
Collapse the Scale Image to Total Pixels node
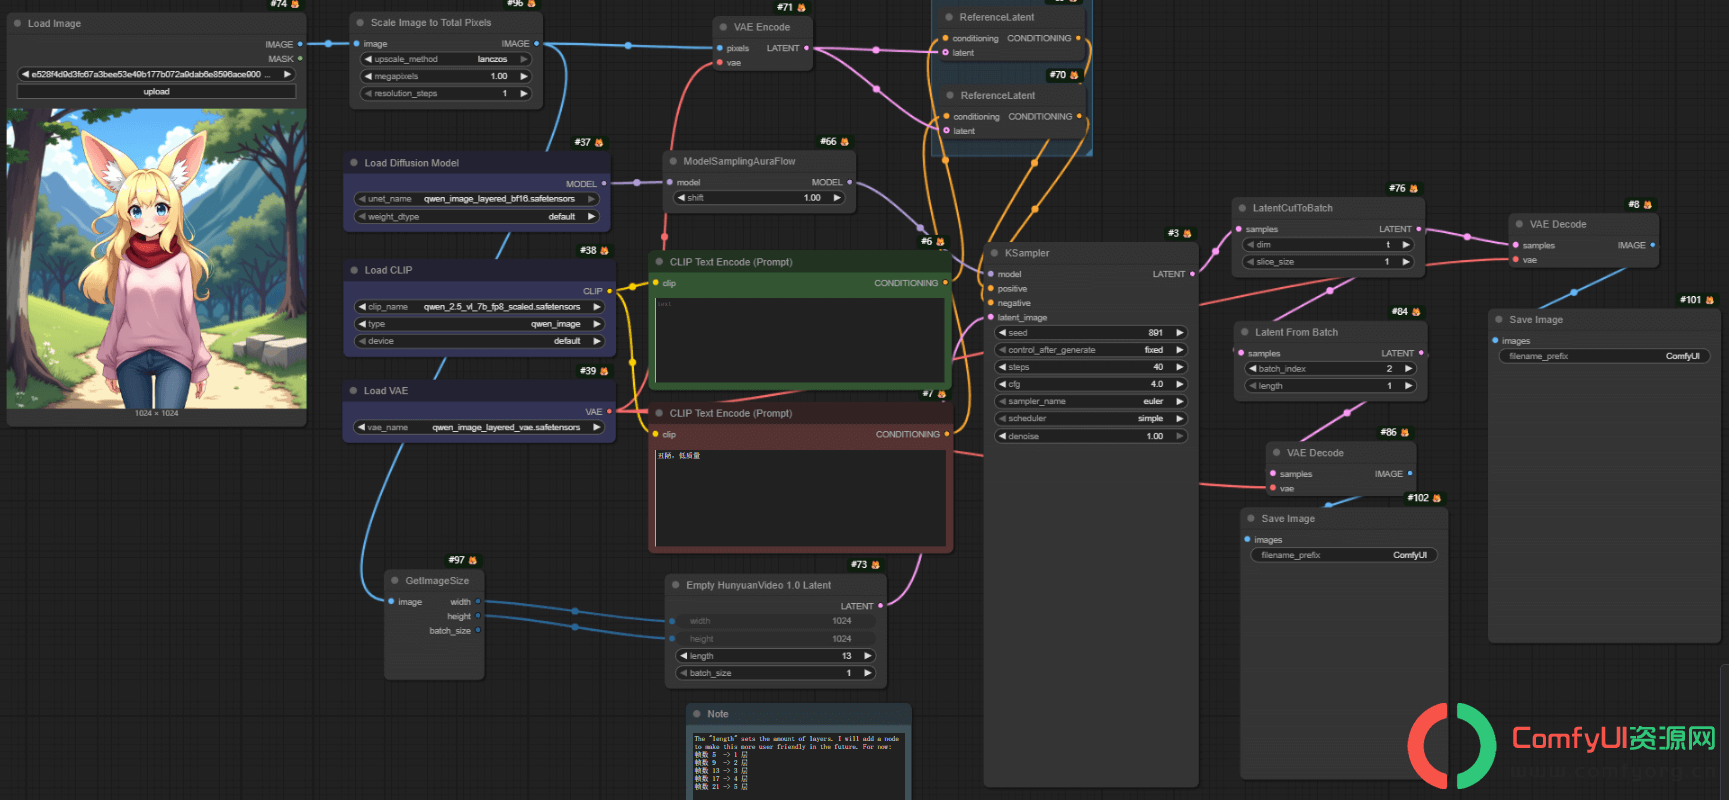coord(360,22)
